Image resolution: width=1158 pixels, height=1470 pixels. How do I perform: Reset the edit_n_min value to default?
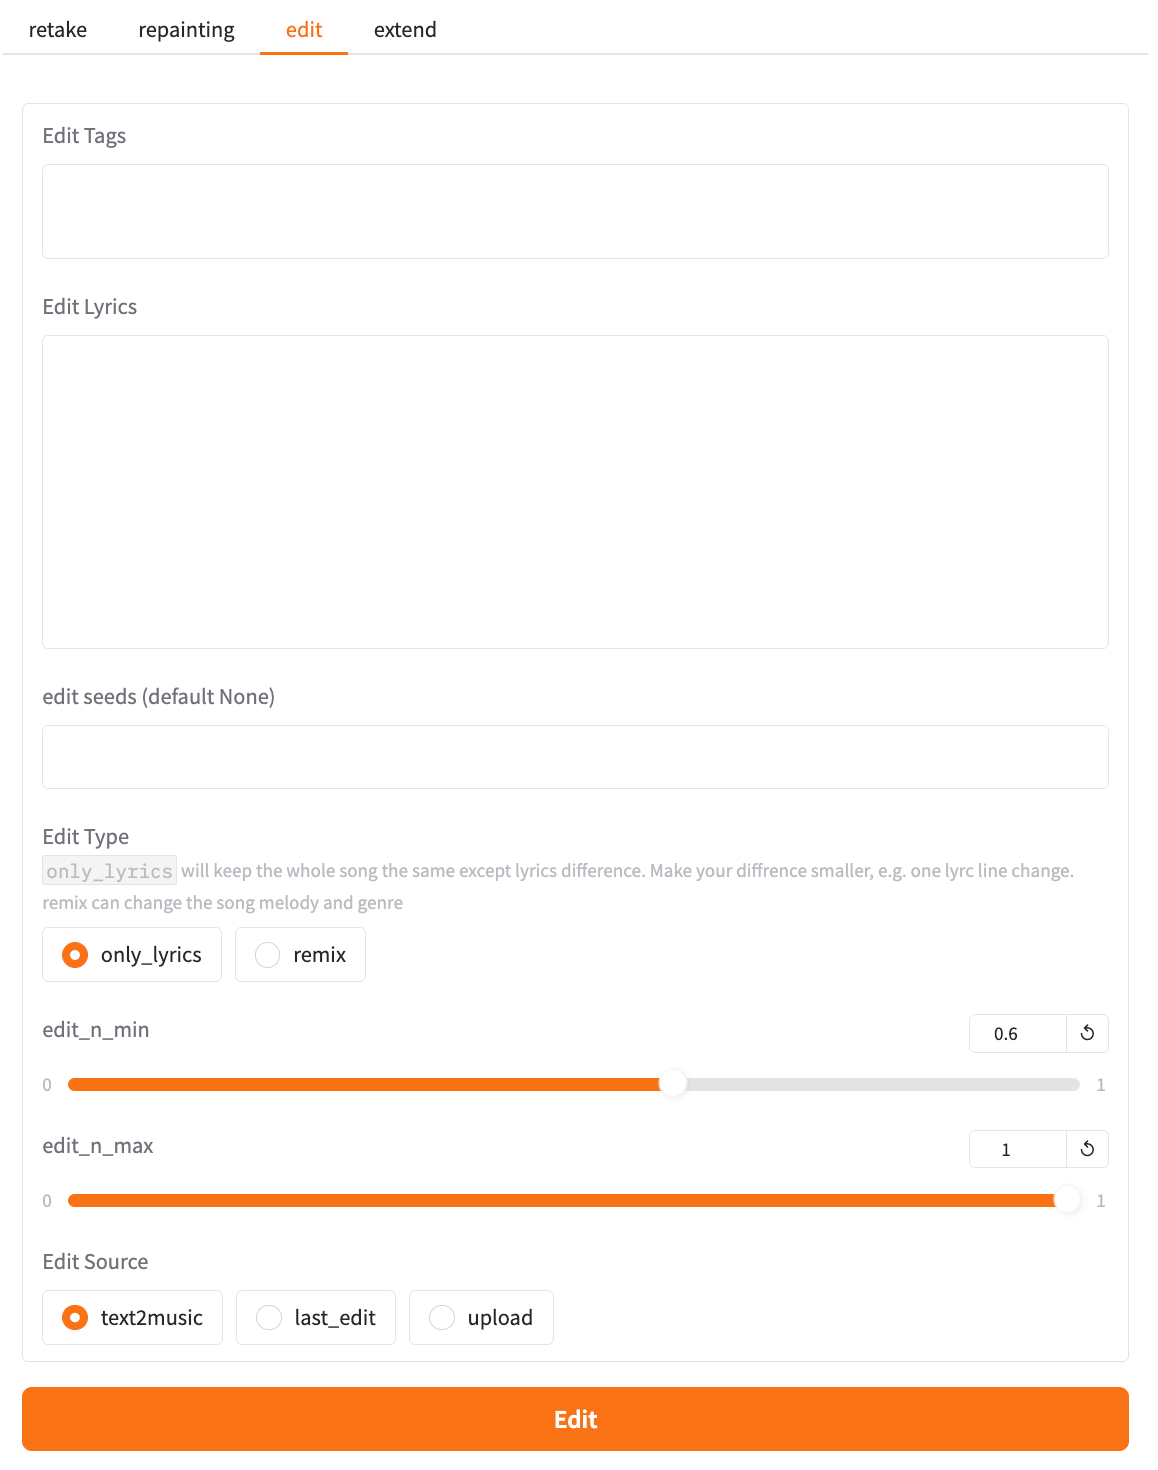1087,1033
